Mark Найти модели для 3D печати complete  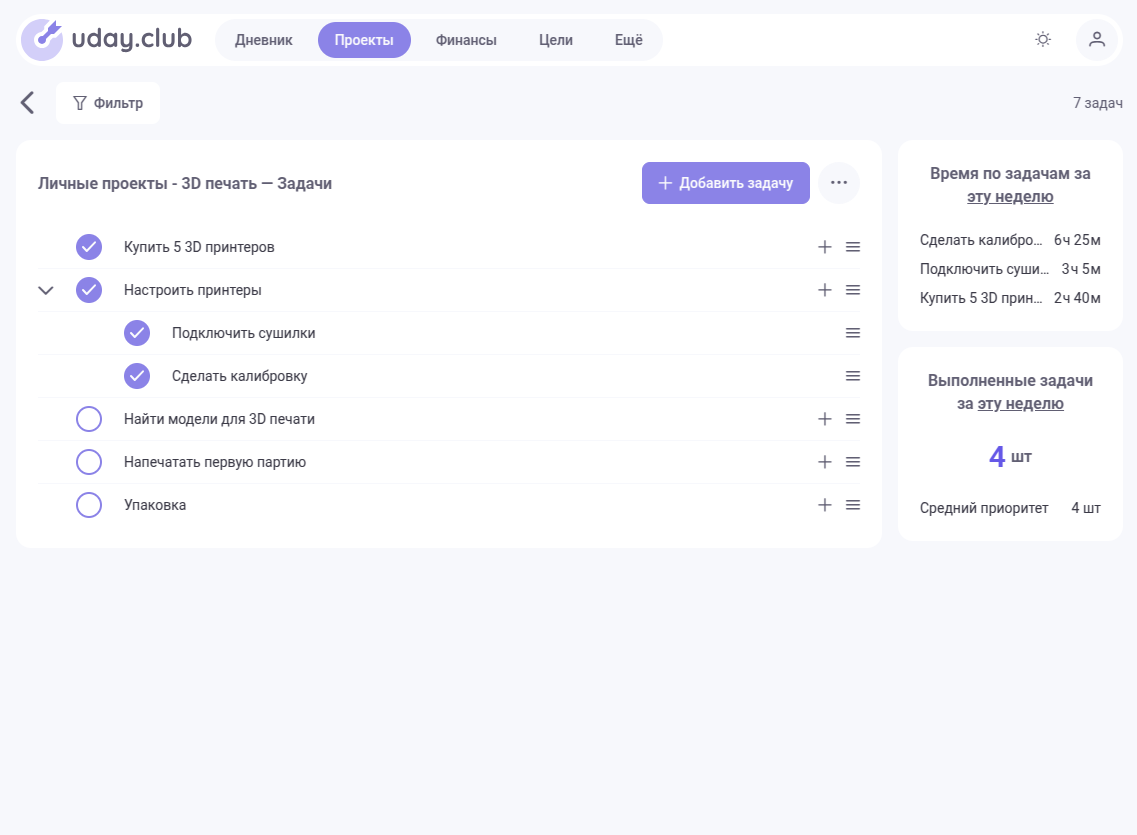[x=89, y=419]
